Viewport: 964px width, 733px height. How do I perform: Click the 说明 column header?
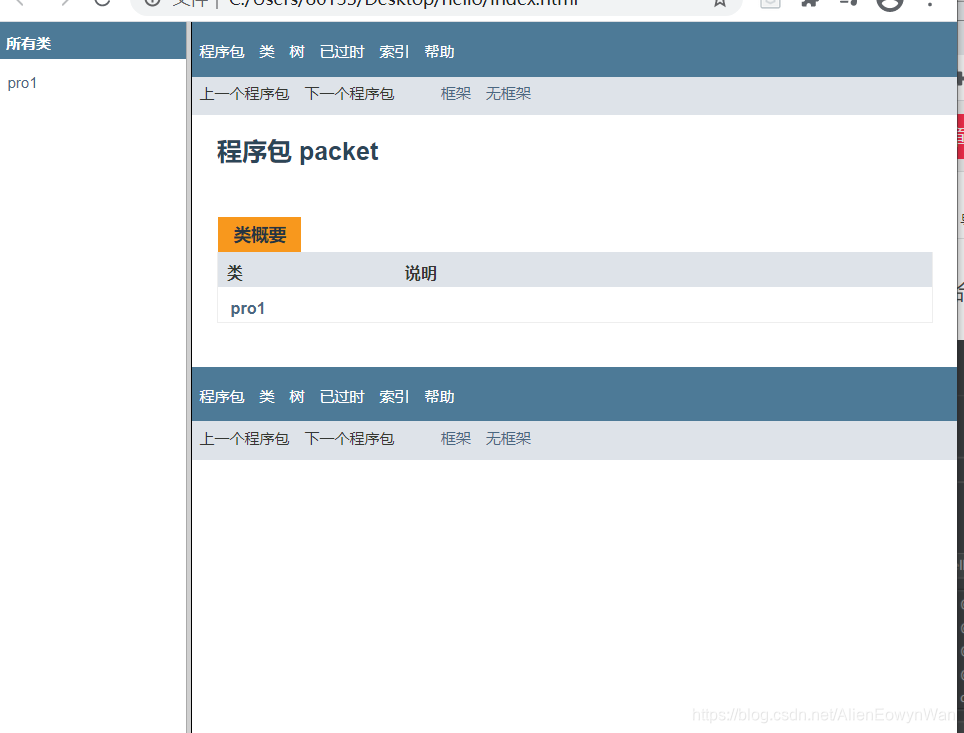(x=421, y=273)
